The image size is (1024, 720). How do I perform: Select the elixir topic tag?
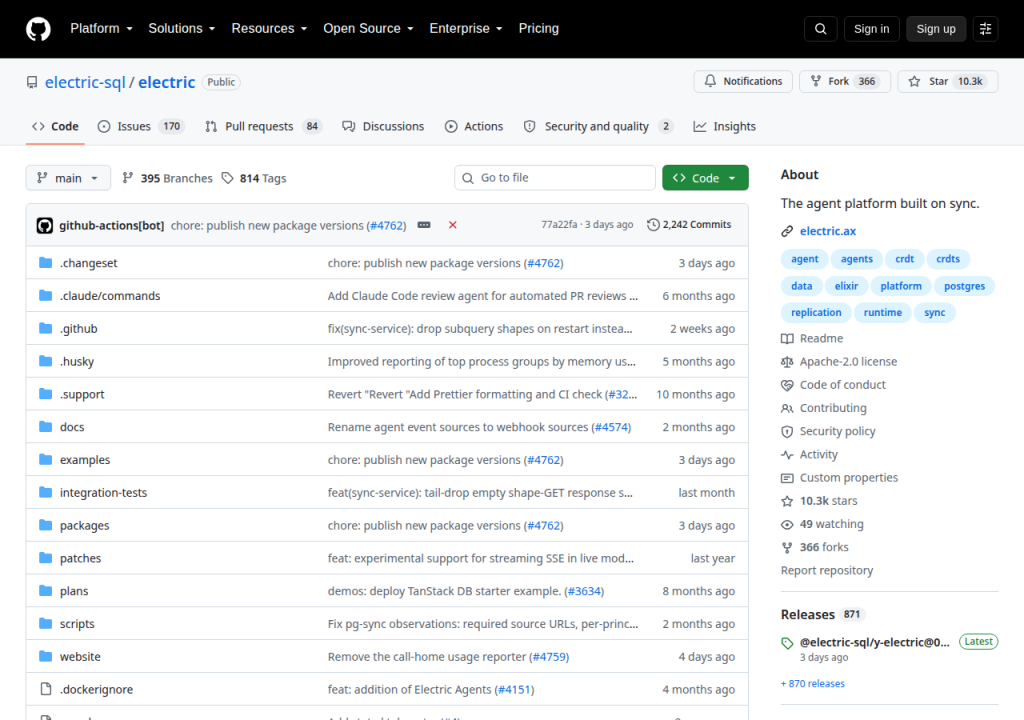[846, 286]
